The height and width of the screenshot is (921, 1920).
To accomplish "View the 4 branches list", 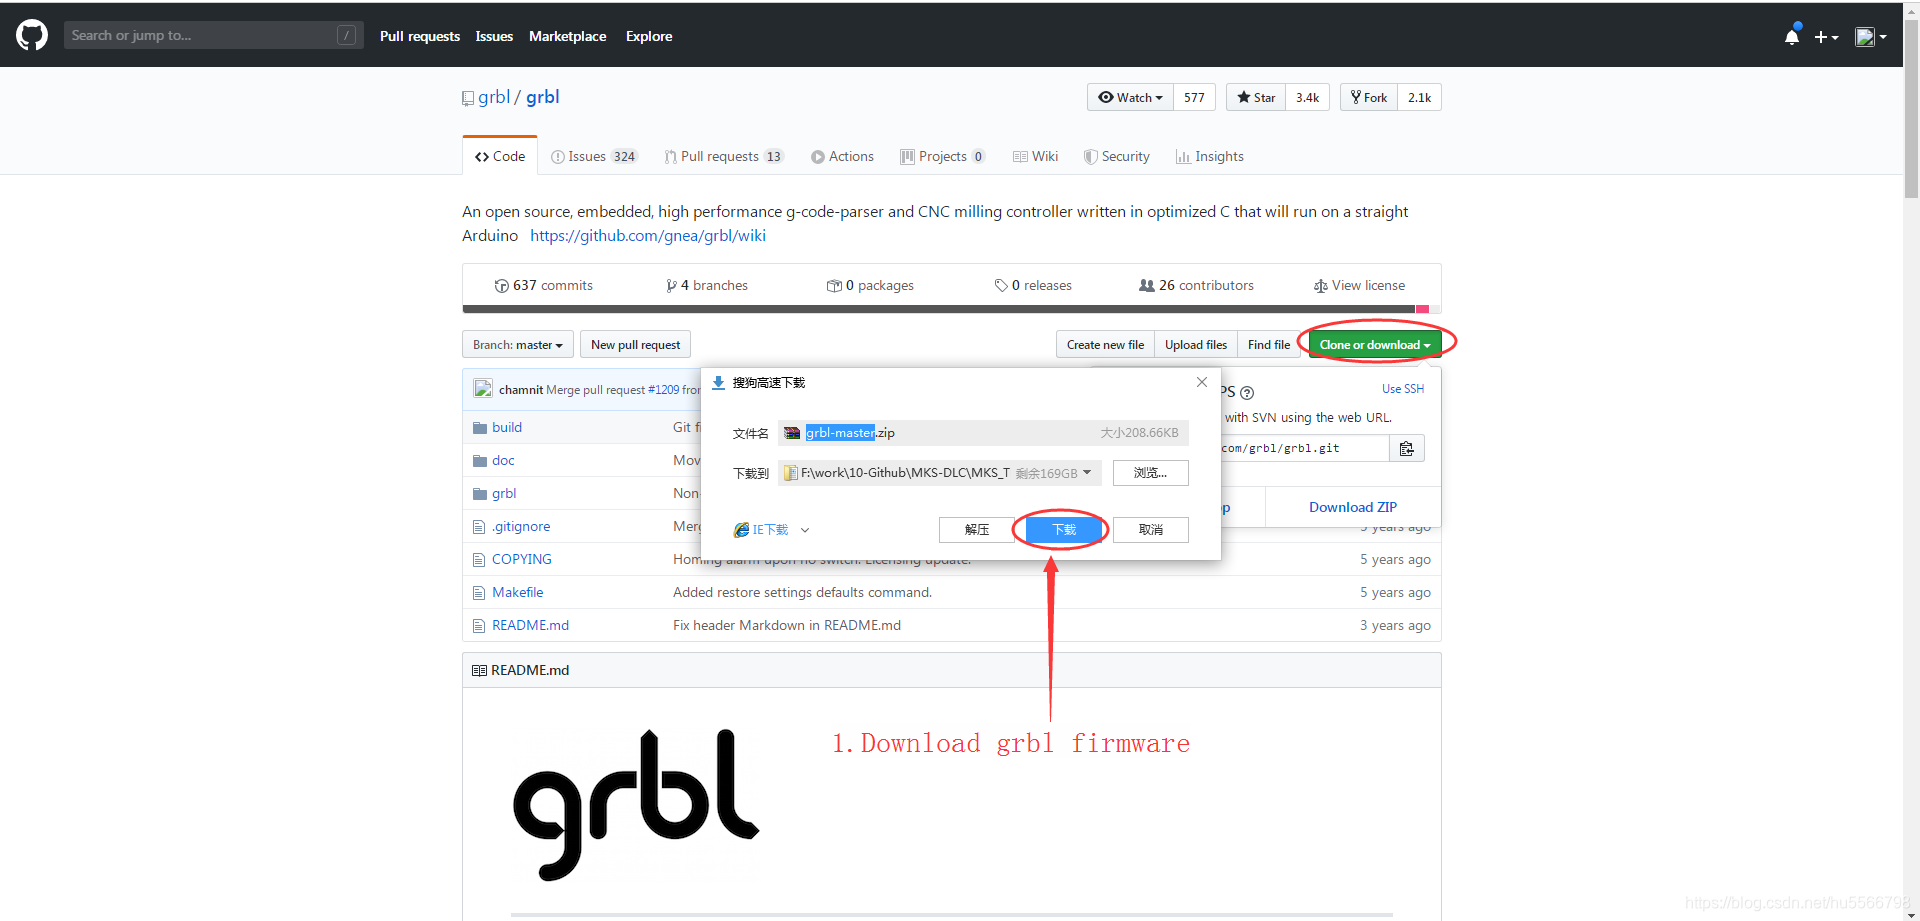I will point(707,285).
